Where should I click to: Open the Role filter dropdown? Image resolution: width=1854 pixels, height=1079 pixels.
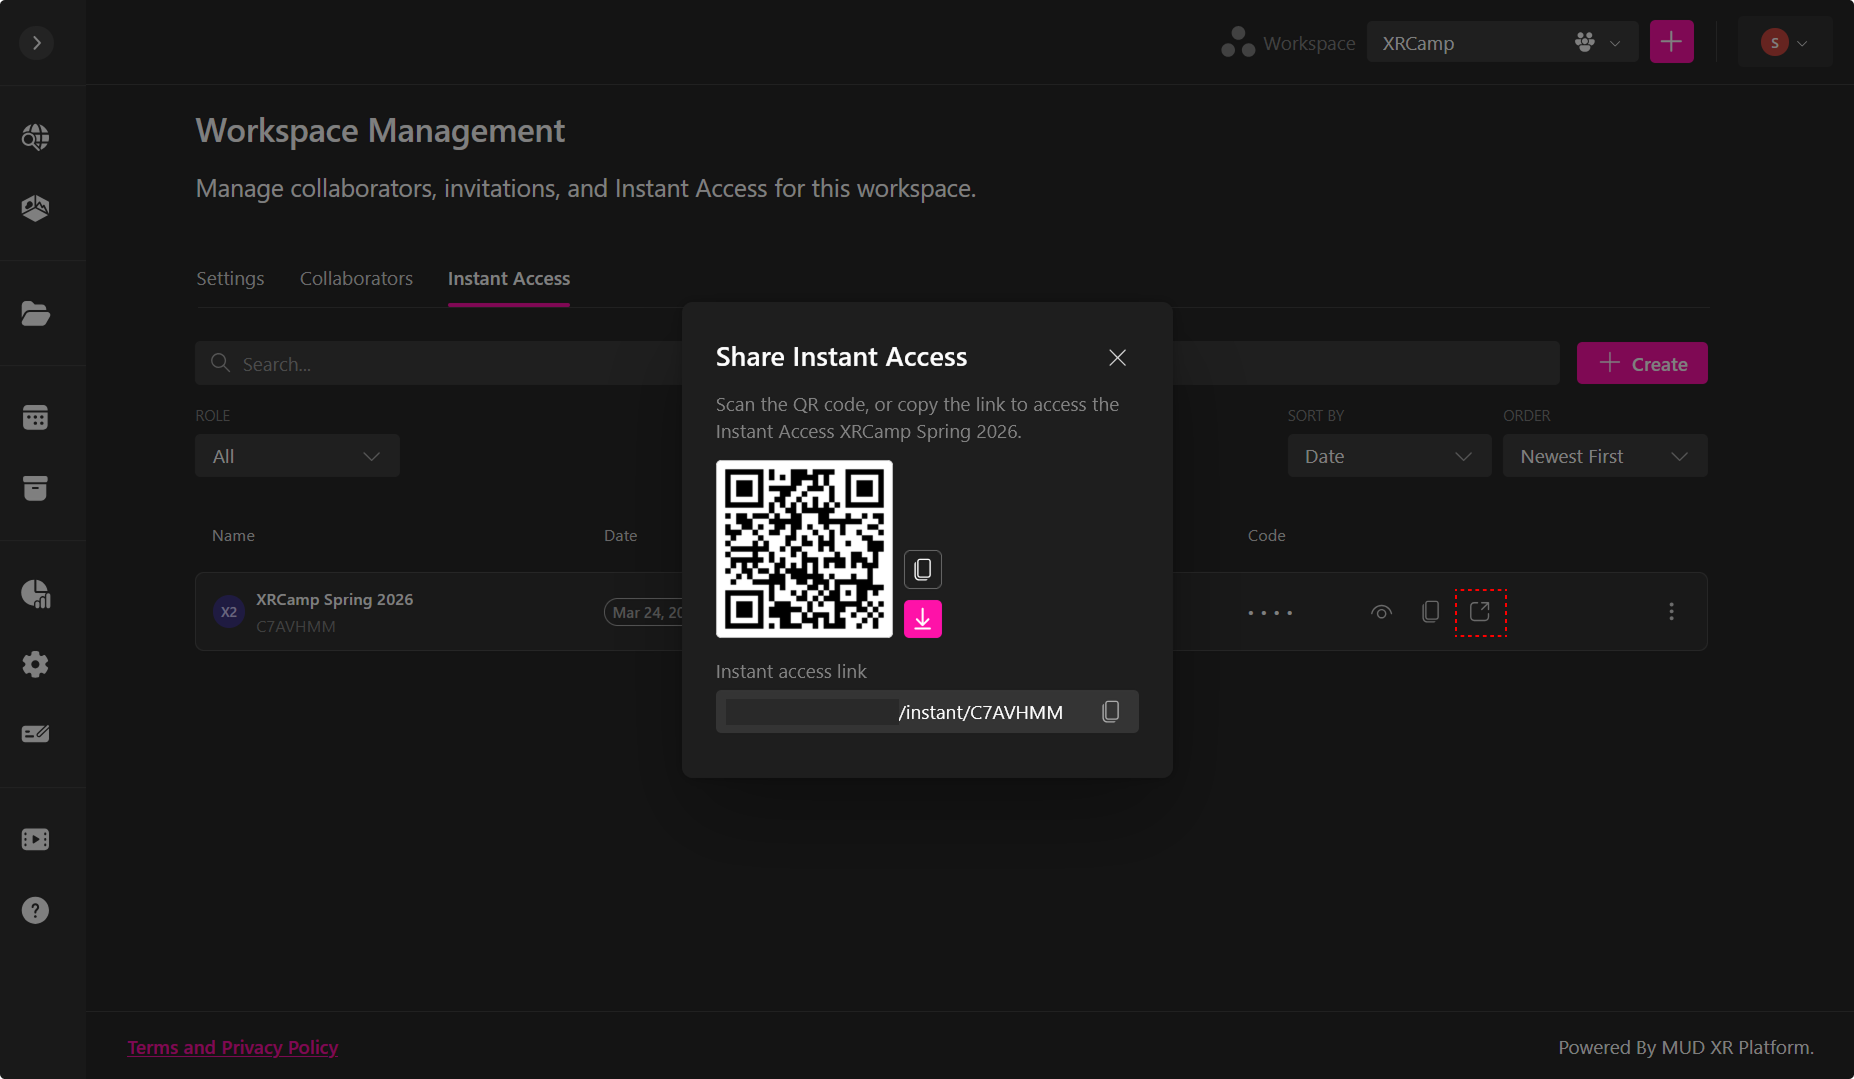tap(297, 456)
